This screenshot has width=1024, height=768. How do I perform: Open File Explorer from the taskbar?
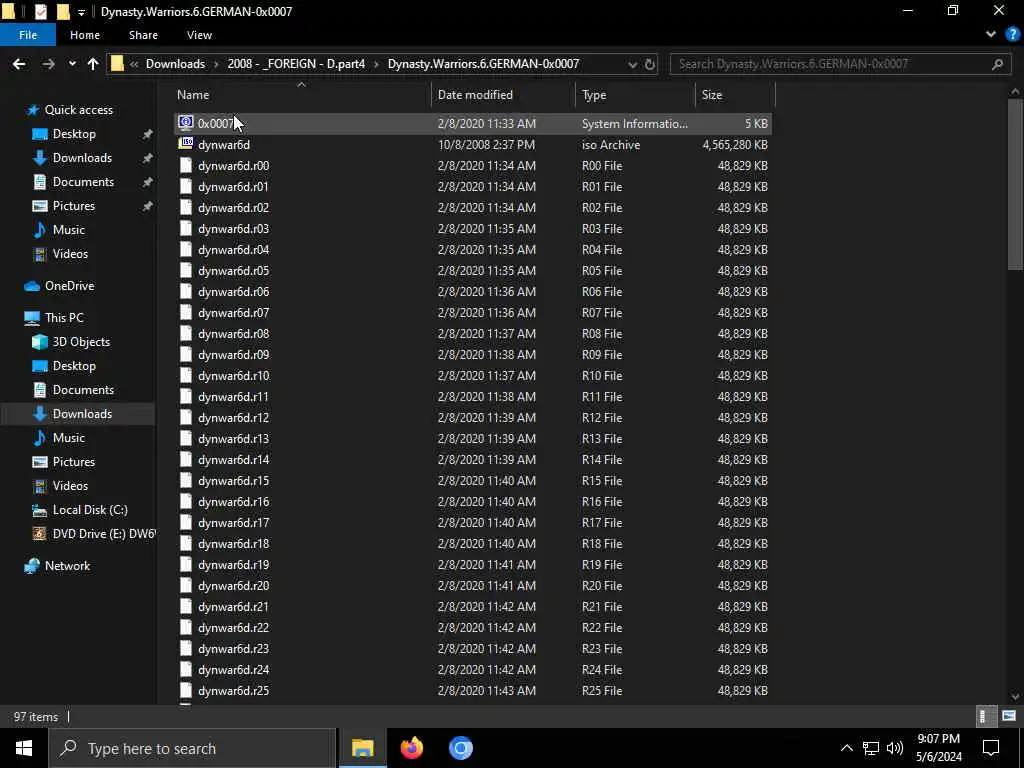[x=362, y=748]
